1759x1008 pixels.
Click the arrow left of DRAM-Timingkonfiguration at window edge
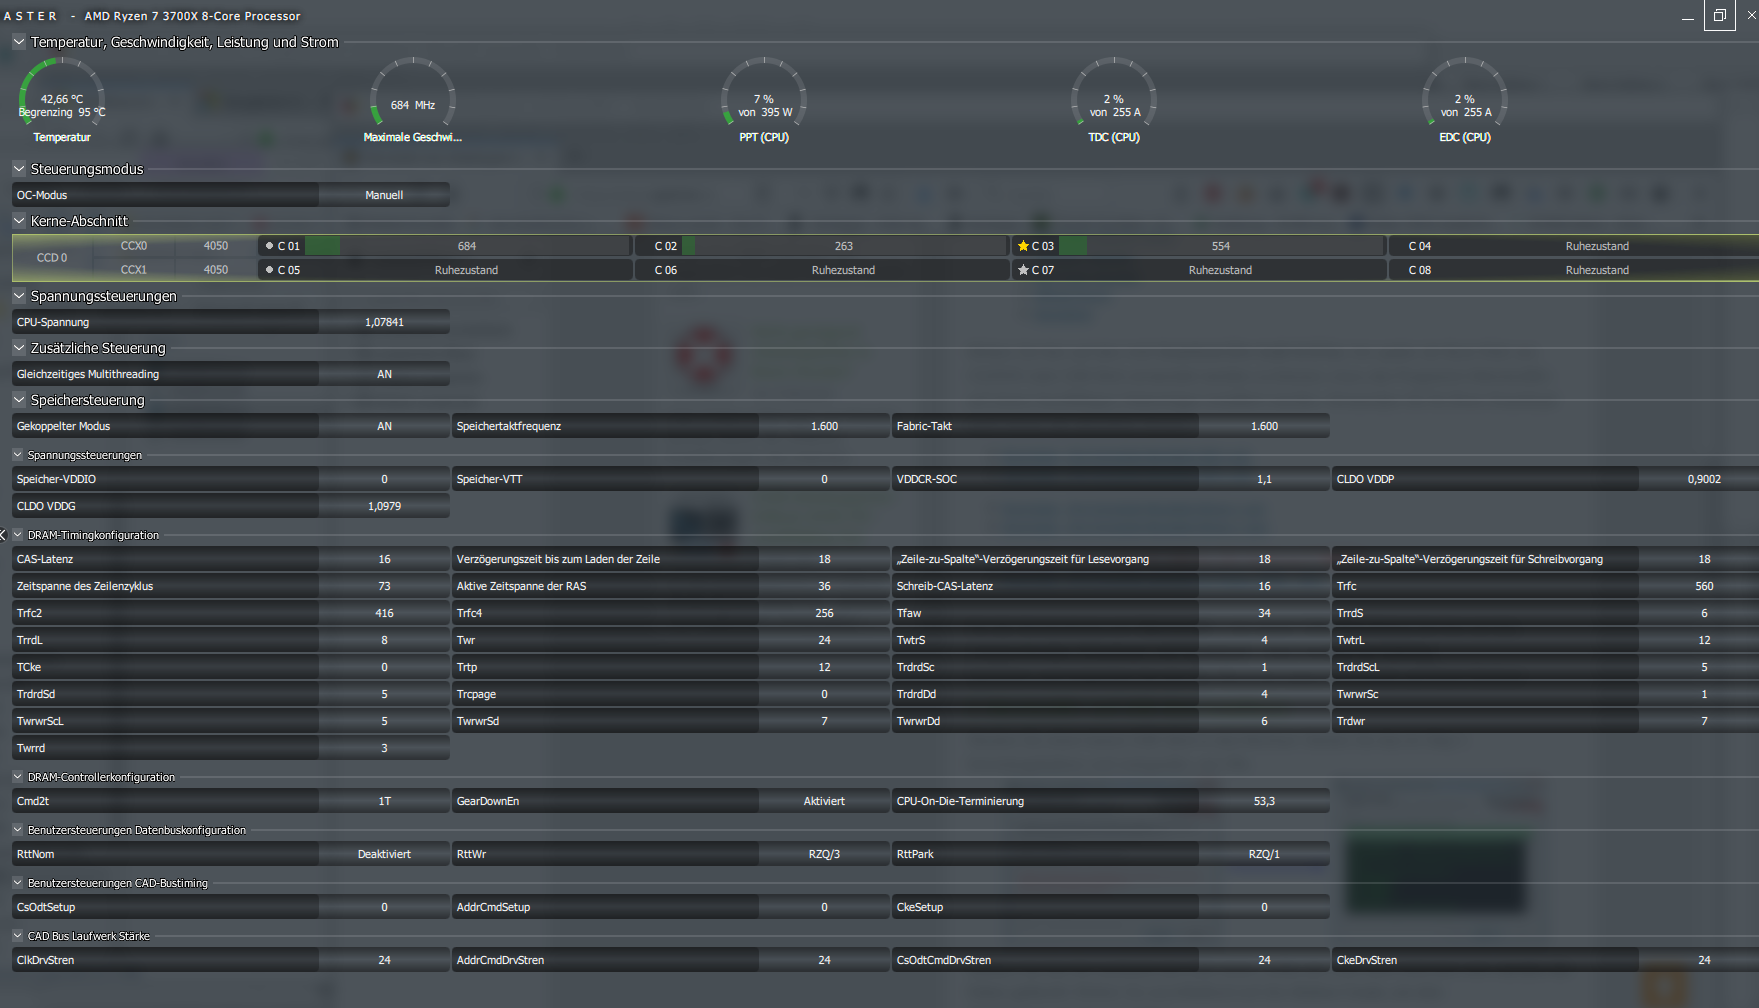(3, 535)
